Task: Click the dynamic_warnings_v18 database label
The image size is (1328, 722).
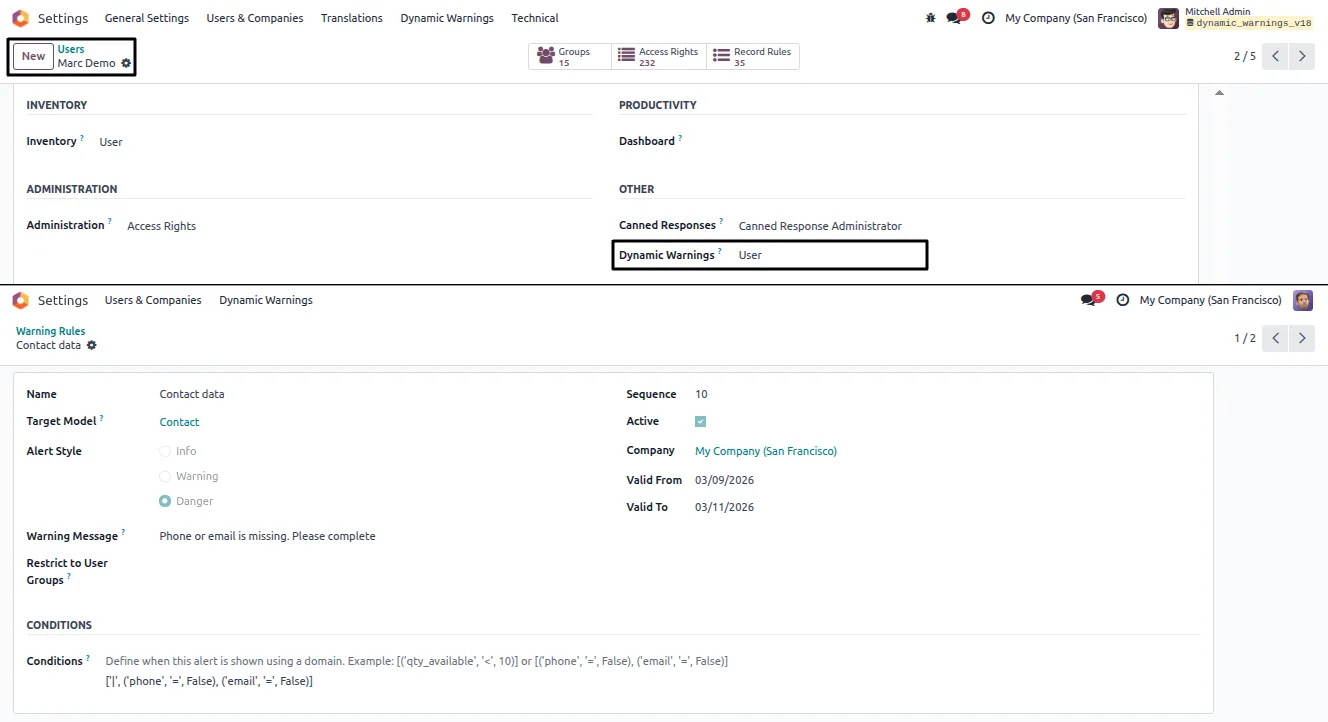Action: point(1248,23)
